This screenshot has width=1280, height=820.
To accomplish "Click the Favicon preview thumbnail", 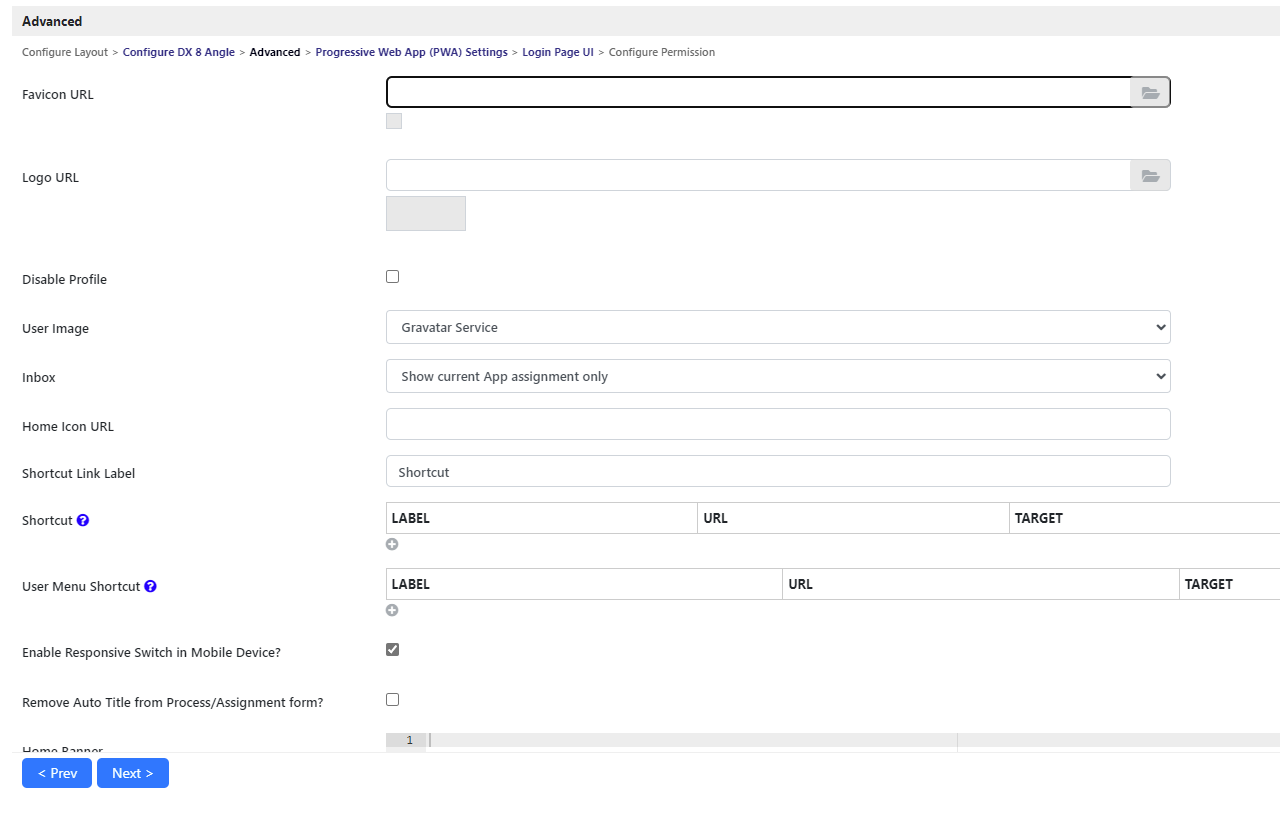I will pyautogui.click(x=394, y=122).
